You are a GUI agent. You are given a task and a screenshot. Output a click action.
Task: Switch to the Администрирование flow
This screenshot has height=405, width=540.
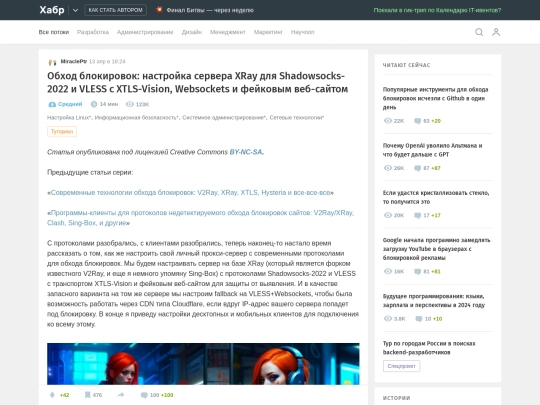145,32
